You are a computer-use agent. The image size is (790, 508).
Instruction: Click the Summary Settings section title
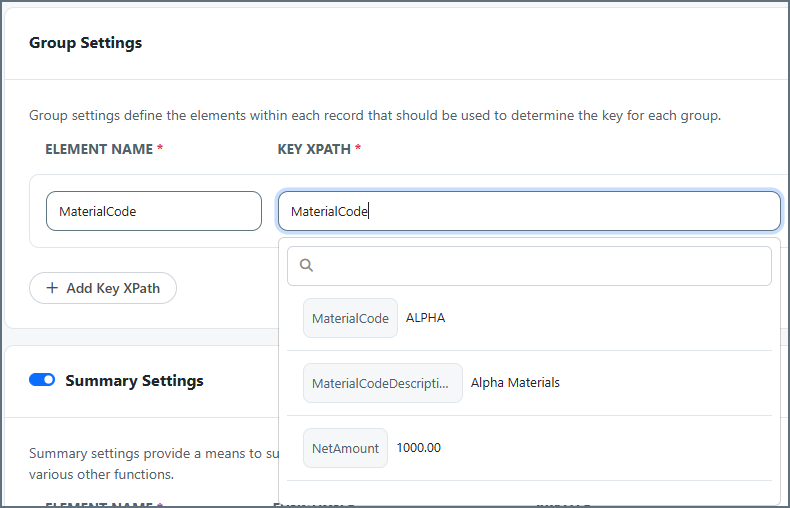(134, 381)
